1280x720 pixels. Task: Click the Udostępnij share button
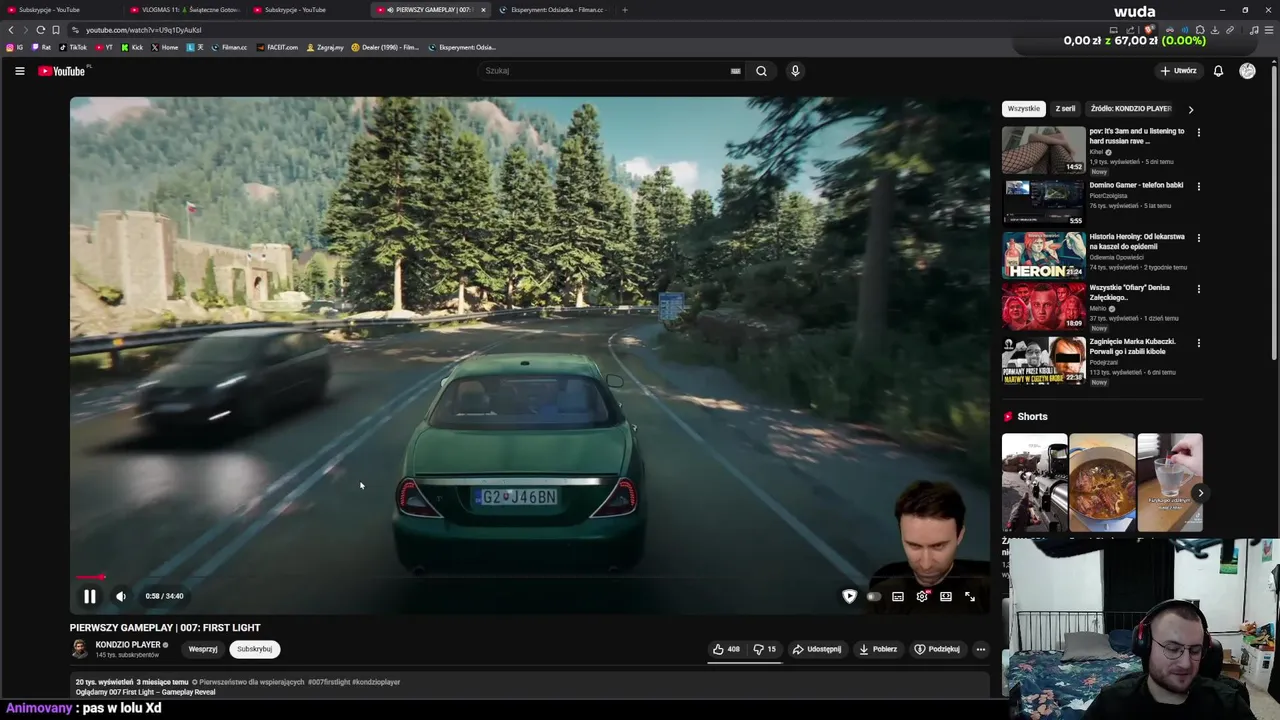pyautogui.click(x=817, y=649)
